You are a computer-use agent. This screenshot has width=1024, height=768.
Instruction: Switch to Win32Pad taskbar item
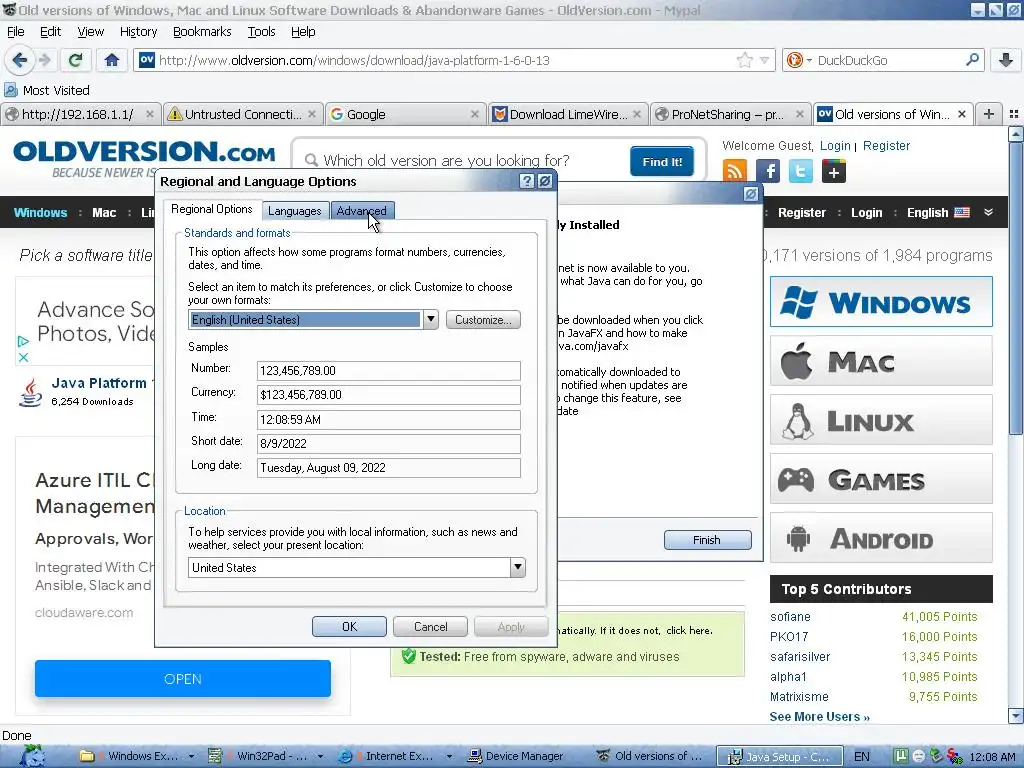(x=264, y=756)
